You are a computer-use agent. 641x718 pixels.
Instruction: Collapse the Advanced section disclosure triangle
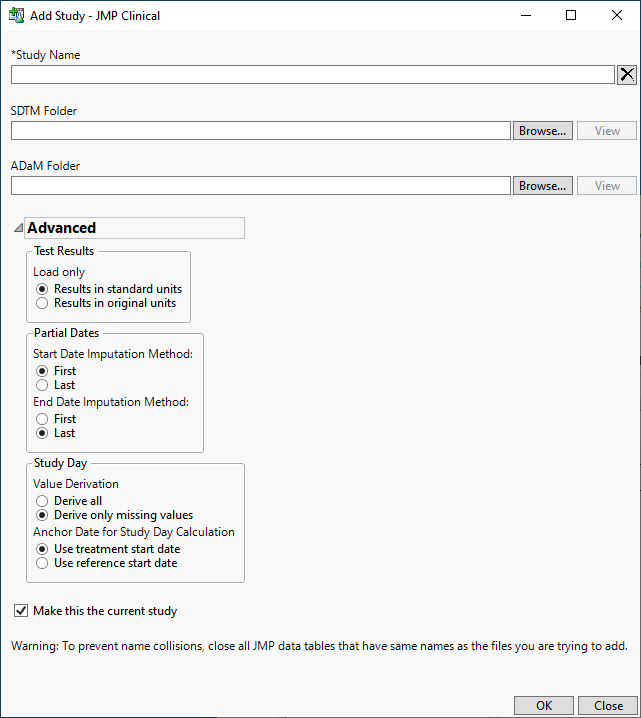click(x=19, y=229)
